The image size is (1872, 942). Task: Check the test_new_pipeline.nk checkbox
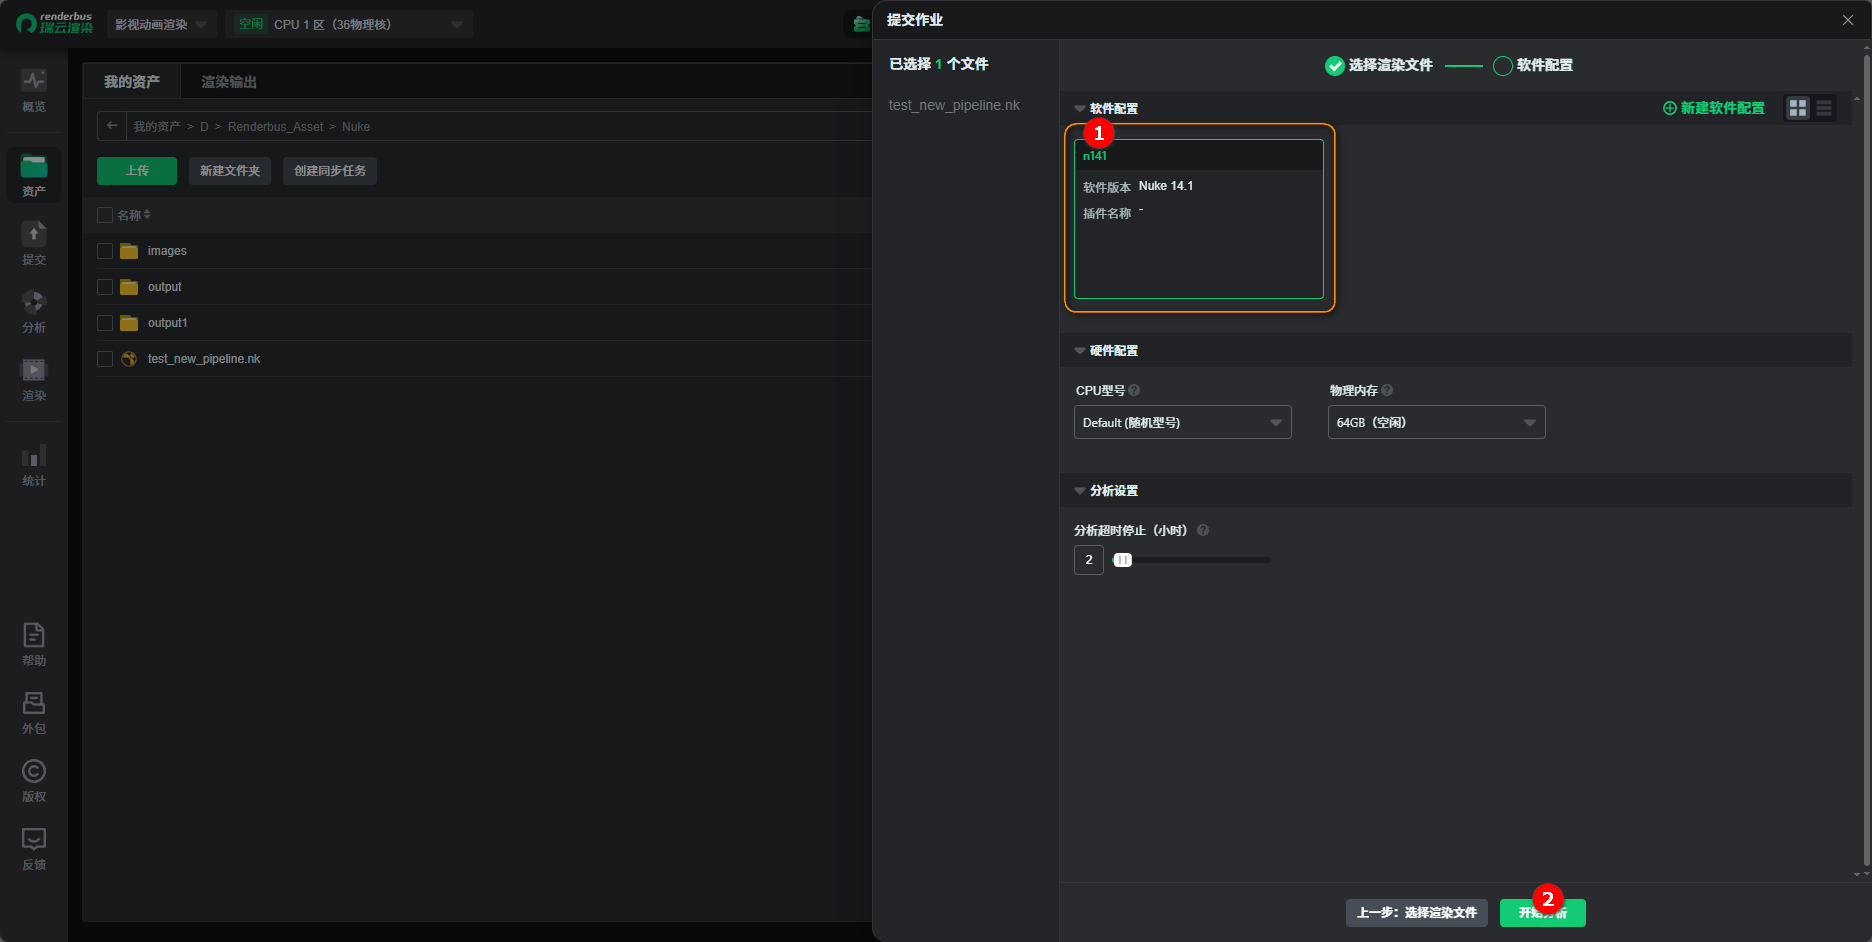[105, 359]
